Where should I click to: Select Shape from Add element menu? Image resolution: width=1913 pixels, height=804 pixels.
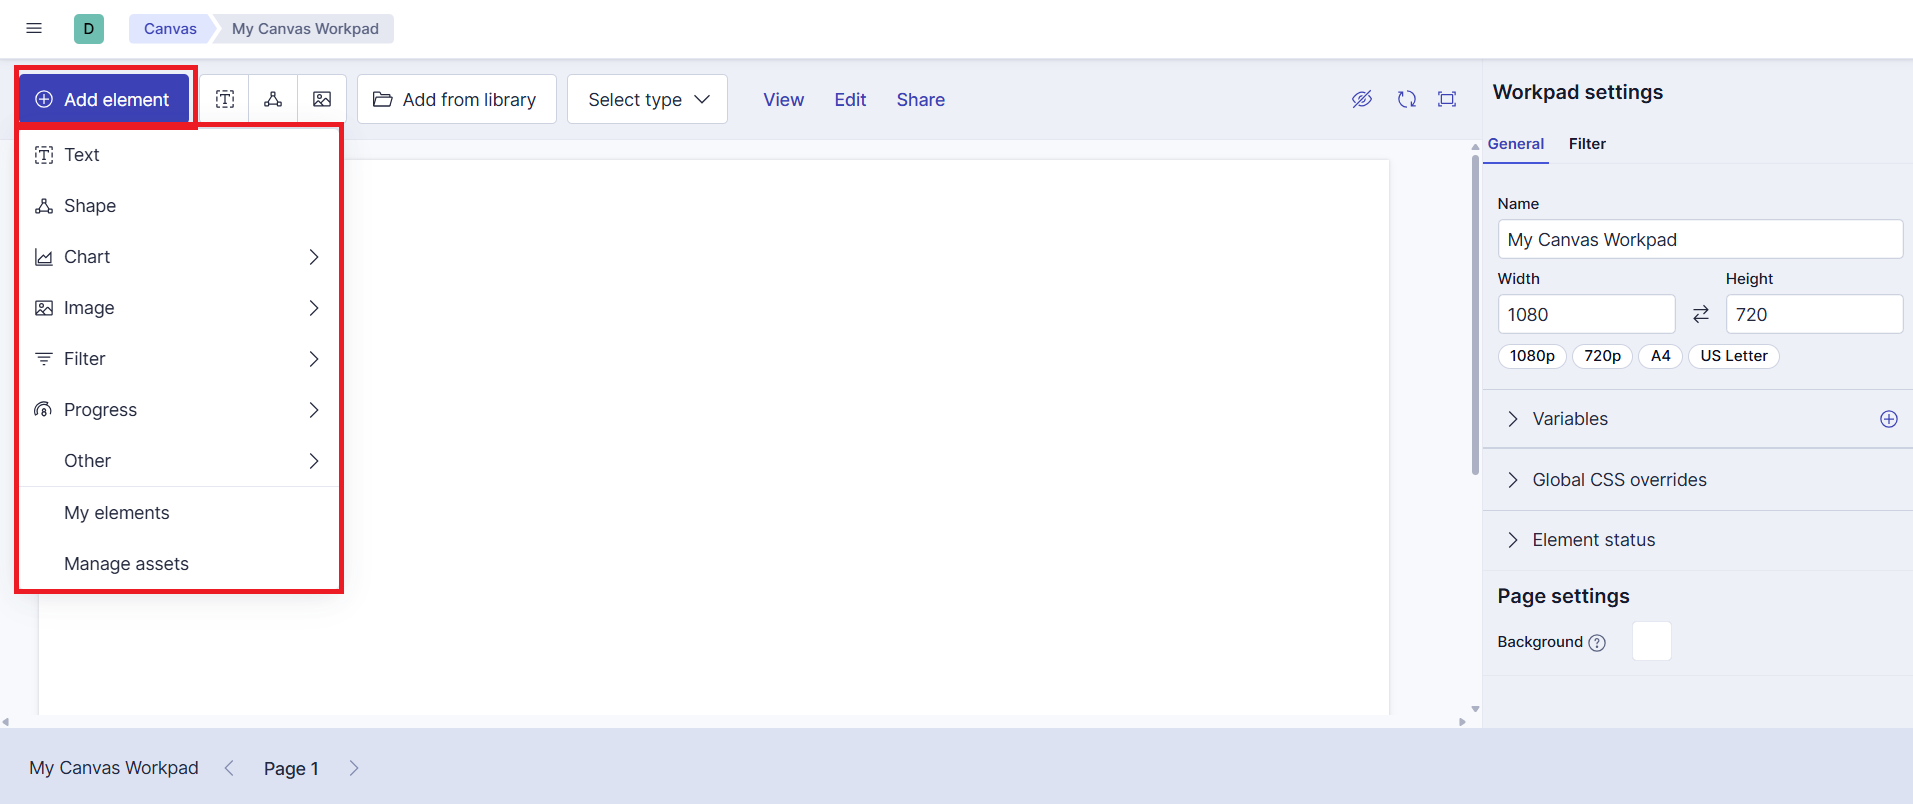coord(180,206)
